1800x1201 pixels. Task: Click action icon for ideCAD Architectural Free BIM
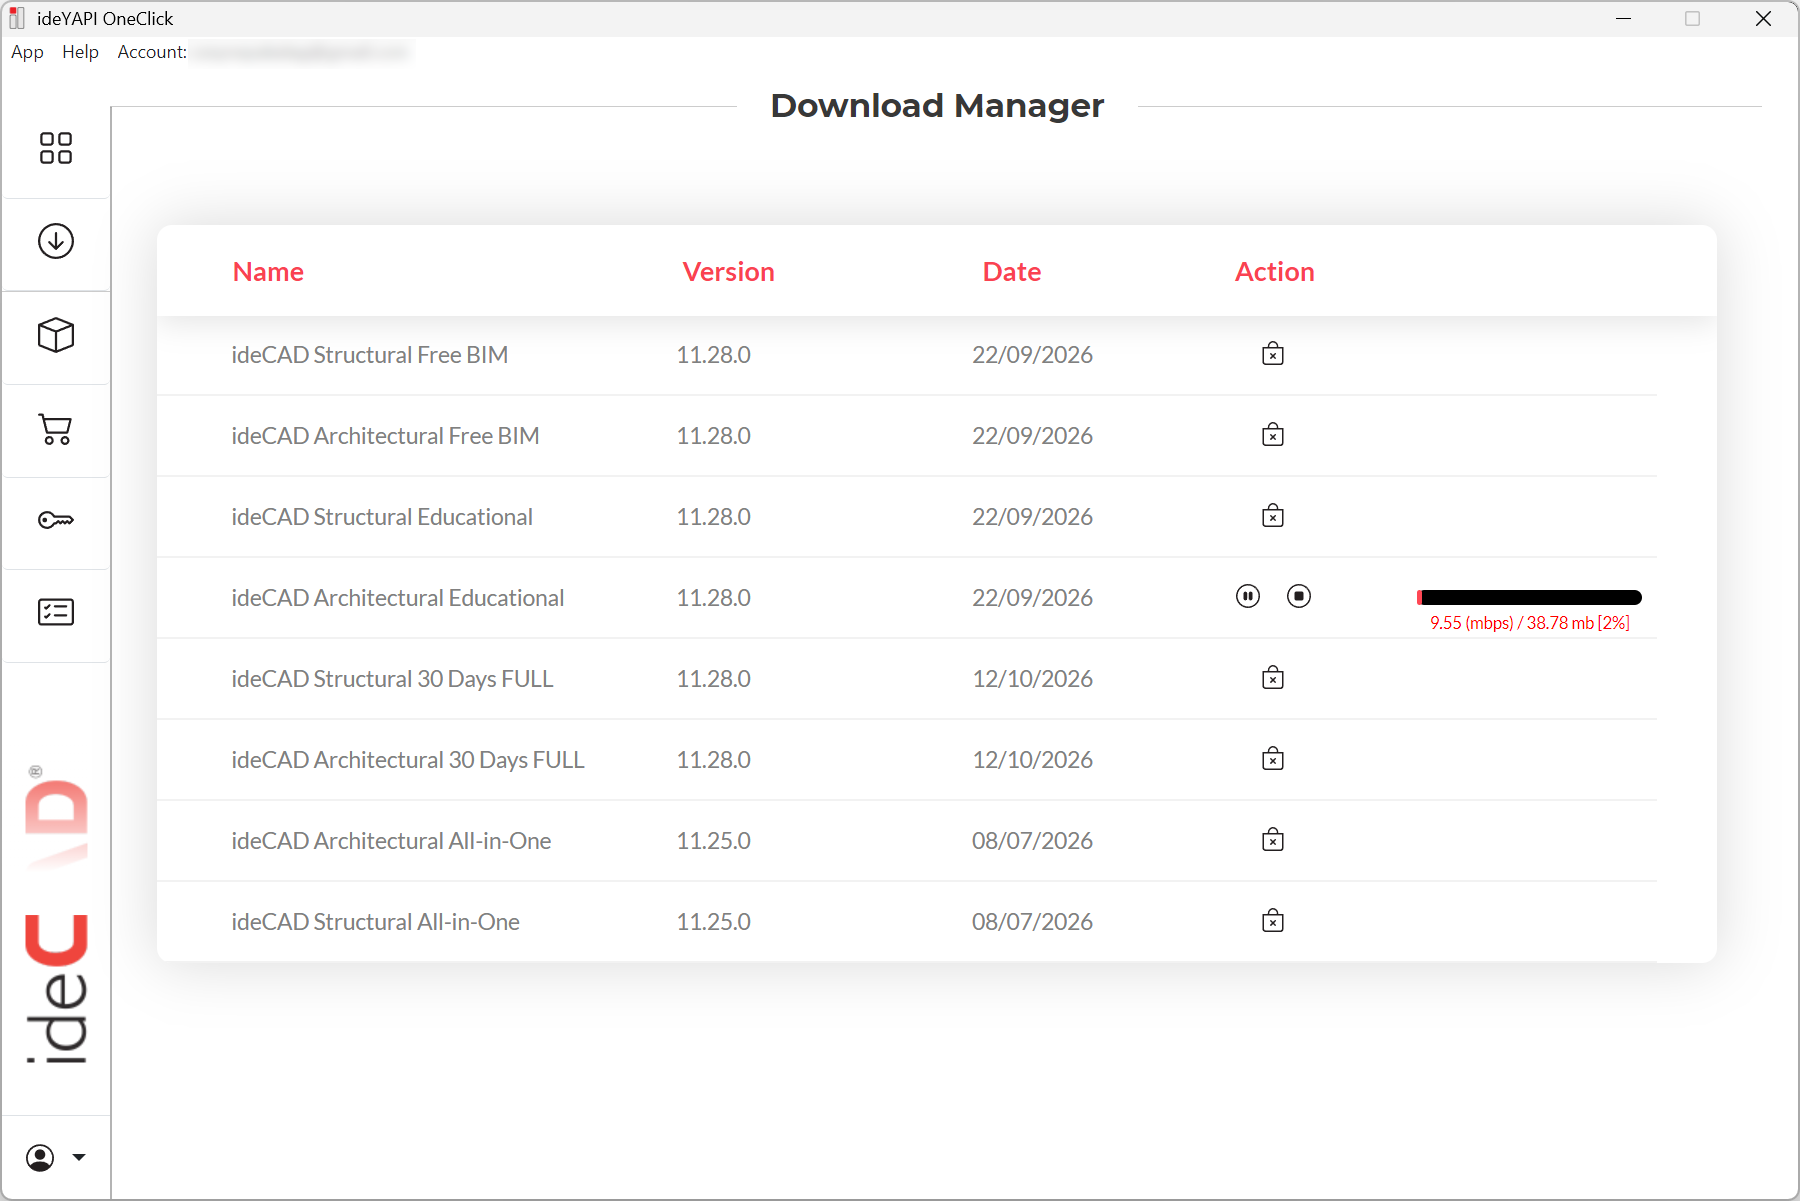click(1273, 435)
